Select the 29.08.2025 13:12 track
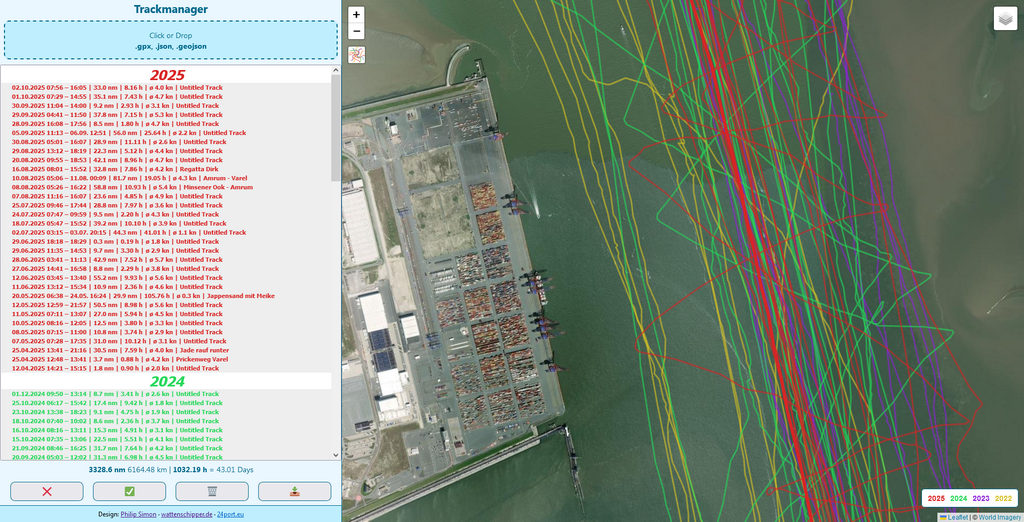The width and height of the screenshot is (1024, 522). [167, 151]
